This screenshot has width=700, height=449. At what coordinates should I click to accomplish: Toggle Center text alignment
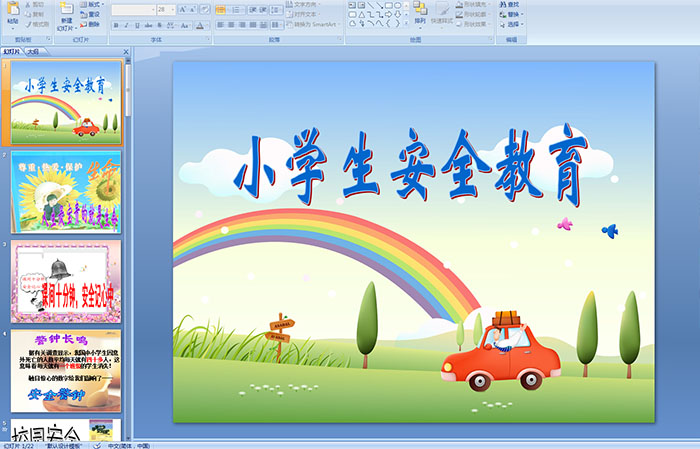click(231, 25)
